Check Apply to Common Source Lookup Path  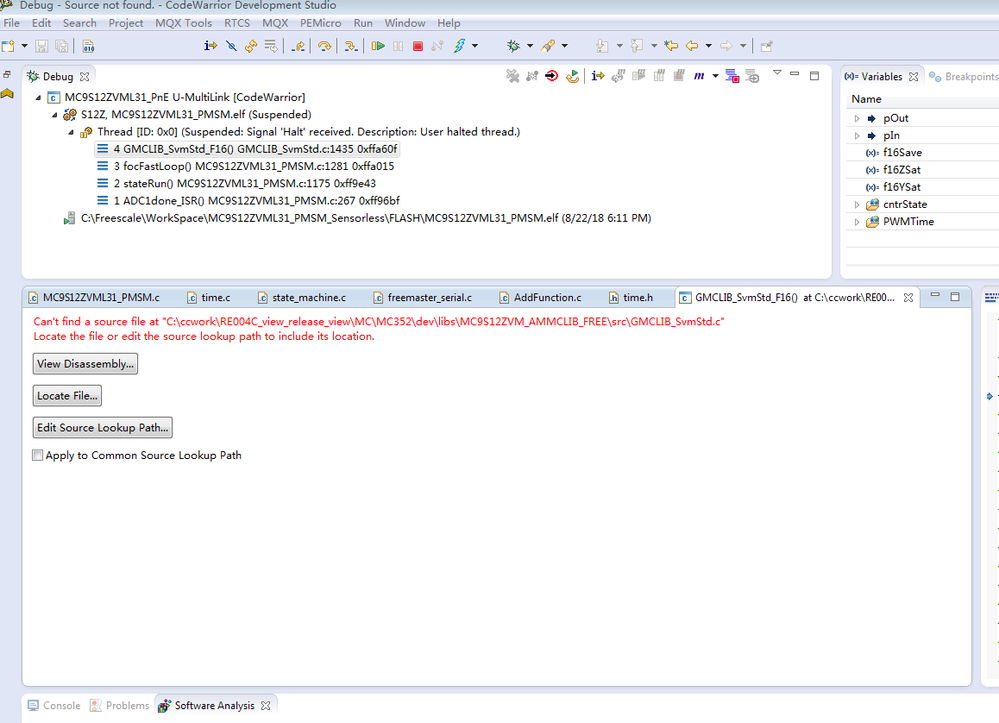pyautogui.click(x=38, y=455)
